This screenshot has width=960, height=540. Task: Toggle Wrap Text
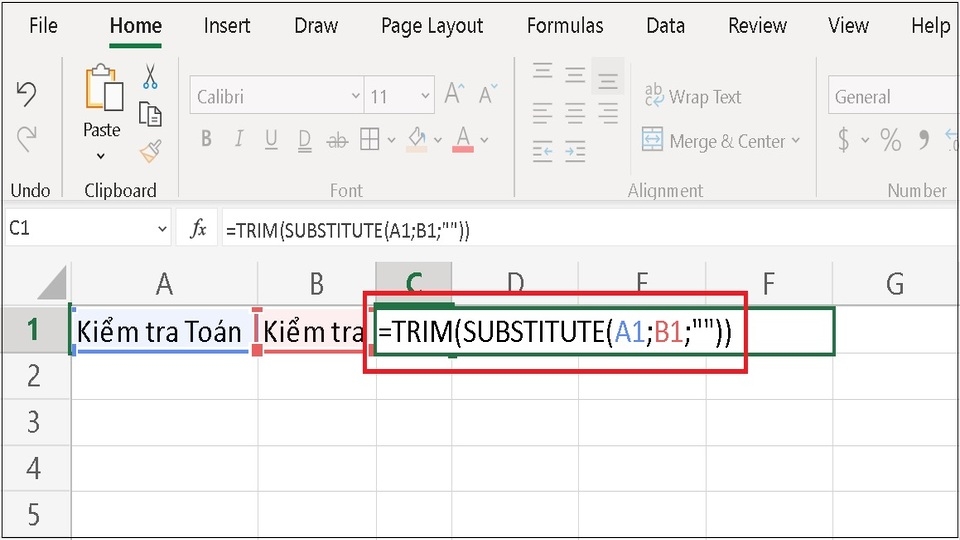tap(692, 96)
